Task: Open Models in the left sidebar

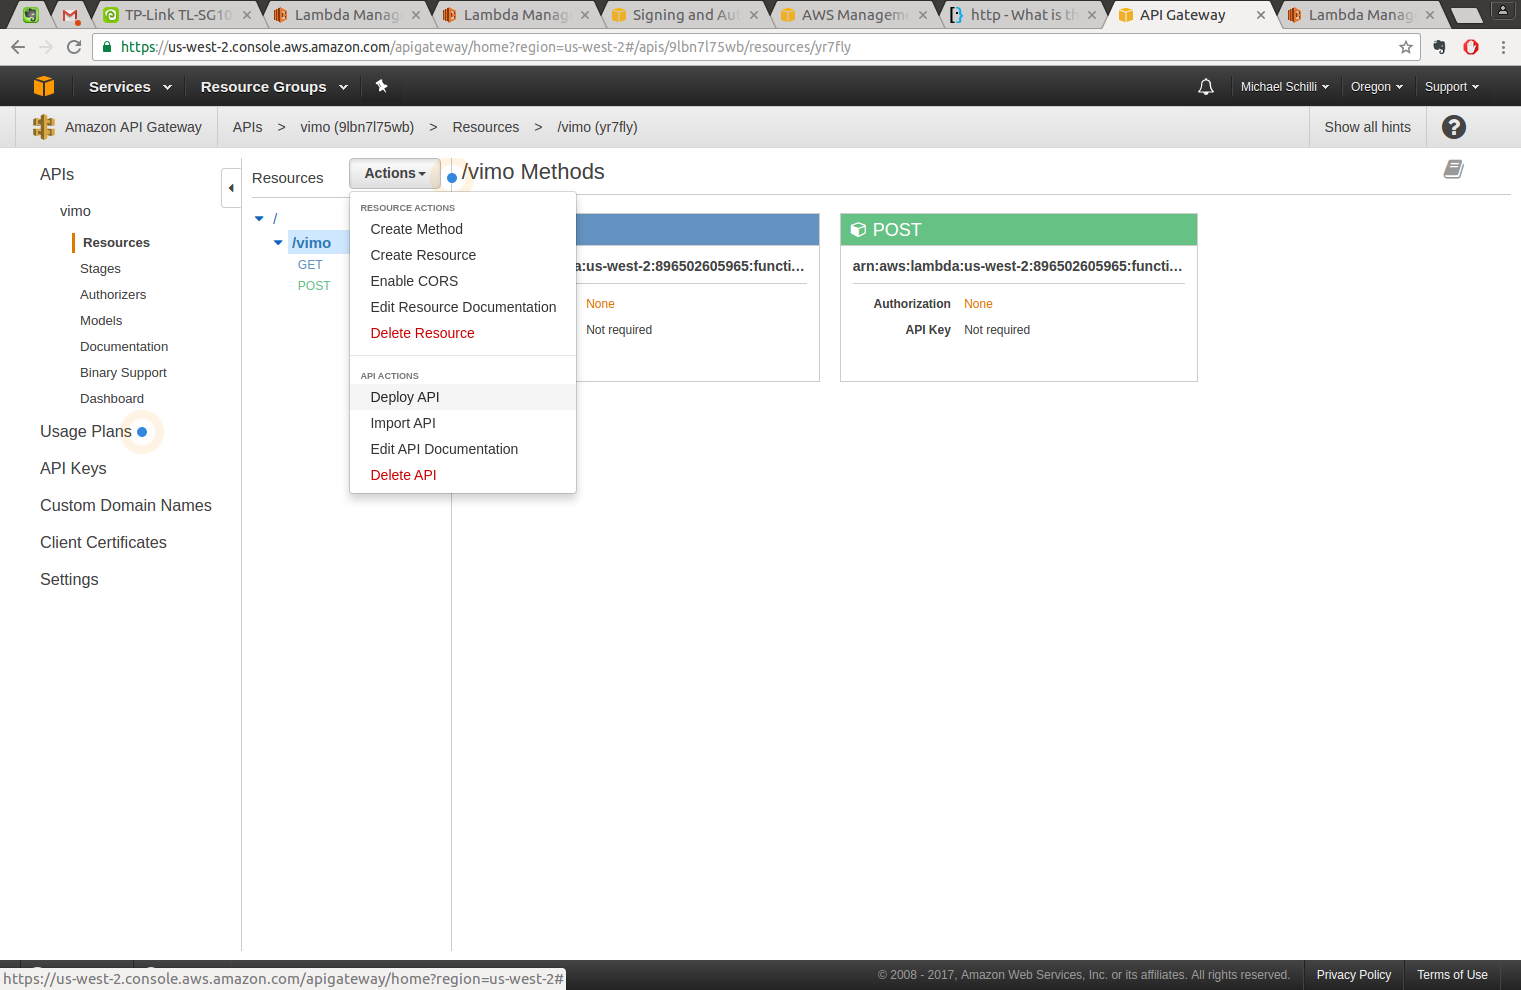Action: (x=101, y=321)
